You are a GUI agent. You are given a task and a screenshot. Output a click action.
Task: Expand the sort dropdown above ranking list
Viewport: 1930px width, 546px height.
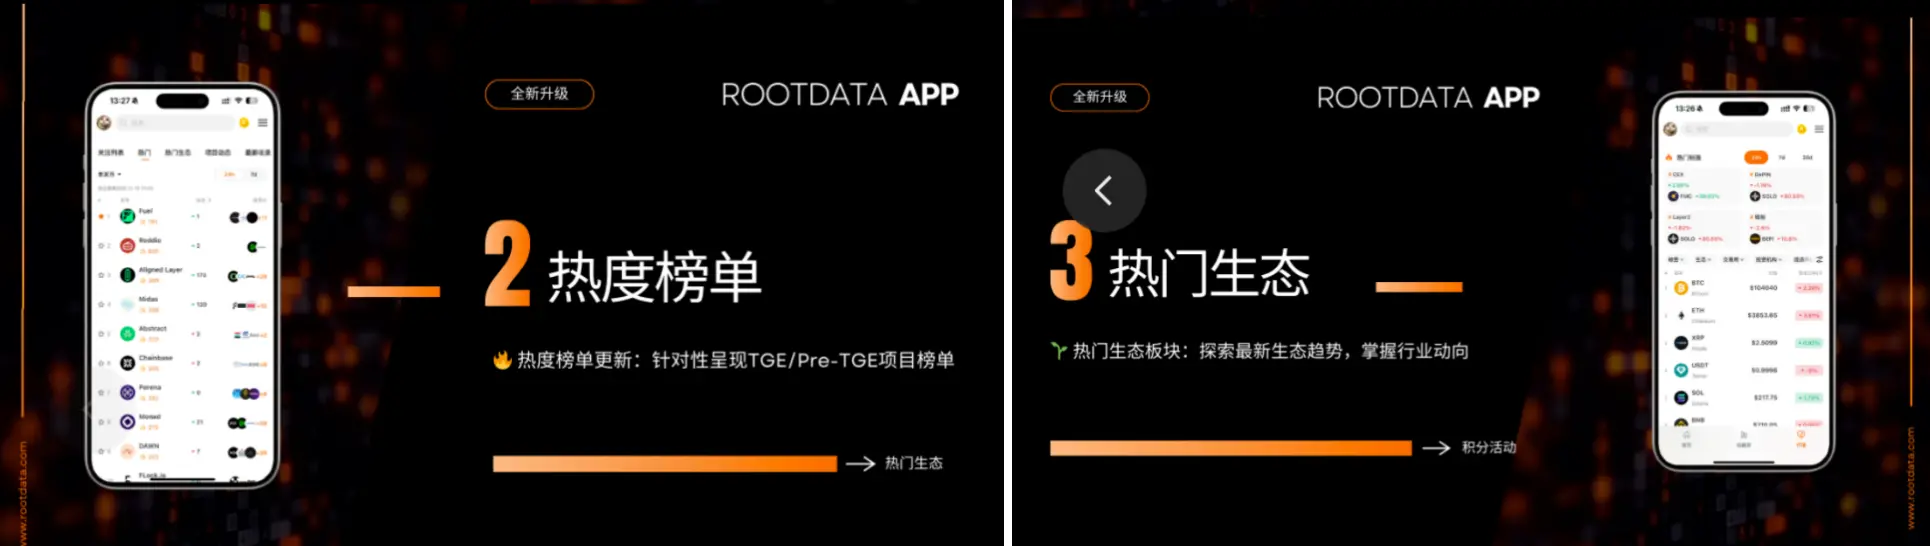[x=109, y=174]
